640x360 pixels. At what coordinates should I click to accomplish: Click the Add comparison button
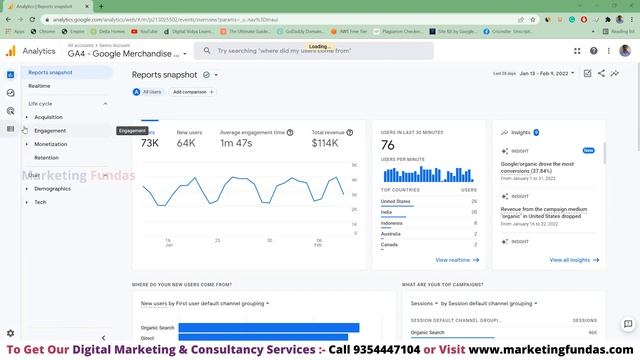coord(193,92)
